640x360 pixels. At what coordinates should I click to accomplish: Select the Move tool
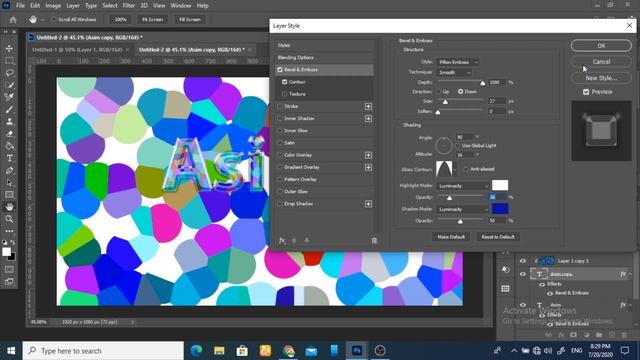(x=9, y=48)
